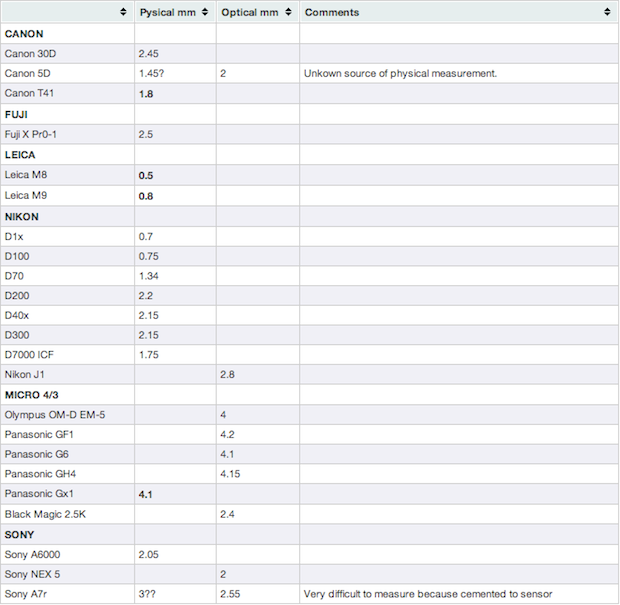Click the 2.4 optical value
The height and width of the screenshot is (605, 620).
[227, 514]
